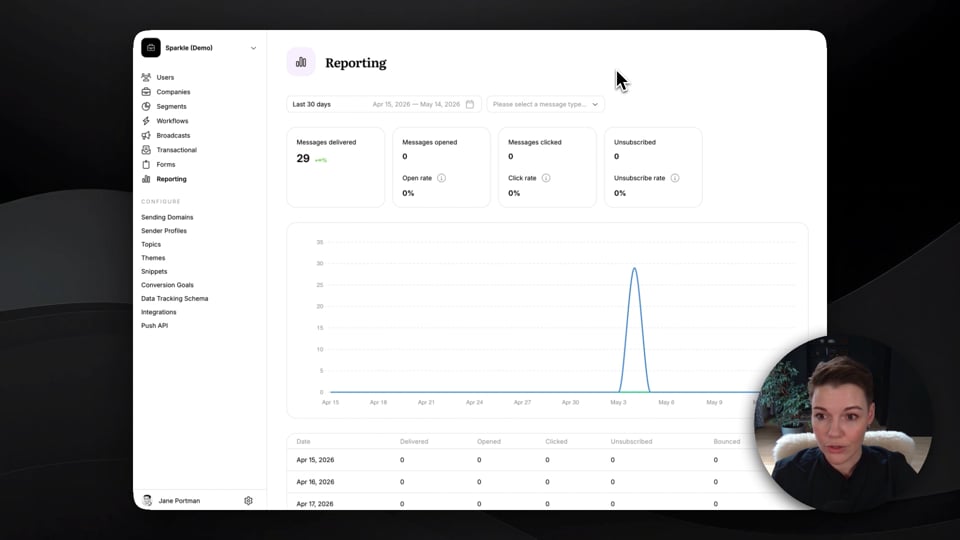
Task: Open Topics configuration
Action: [x=151, y=244]
